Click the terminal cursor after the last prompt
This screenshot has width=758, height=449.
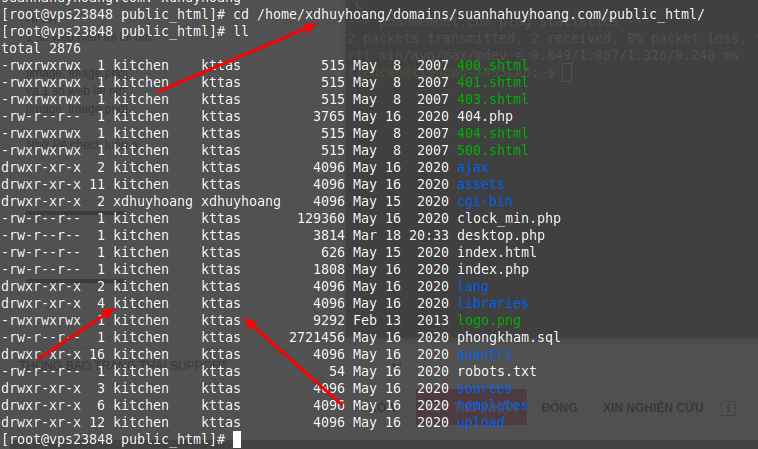(x=237, y=439)
